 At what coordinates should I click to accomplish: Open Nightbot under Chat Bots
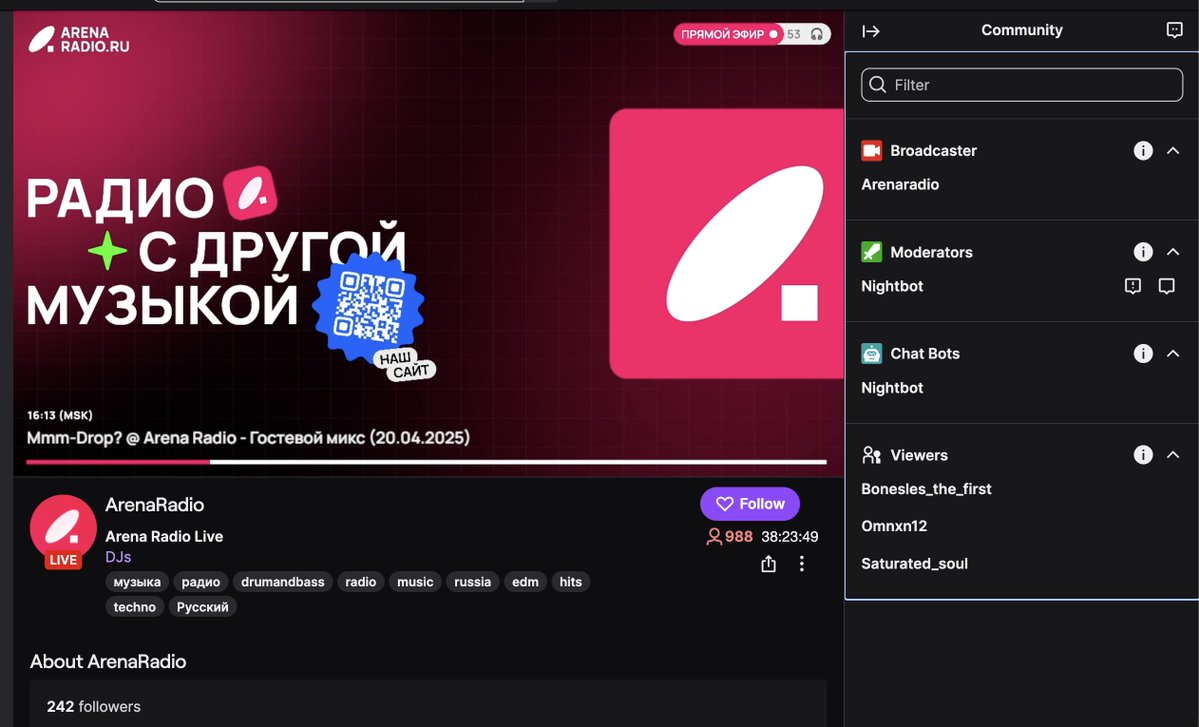(892, 388)
